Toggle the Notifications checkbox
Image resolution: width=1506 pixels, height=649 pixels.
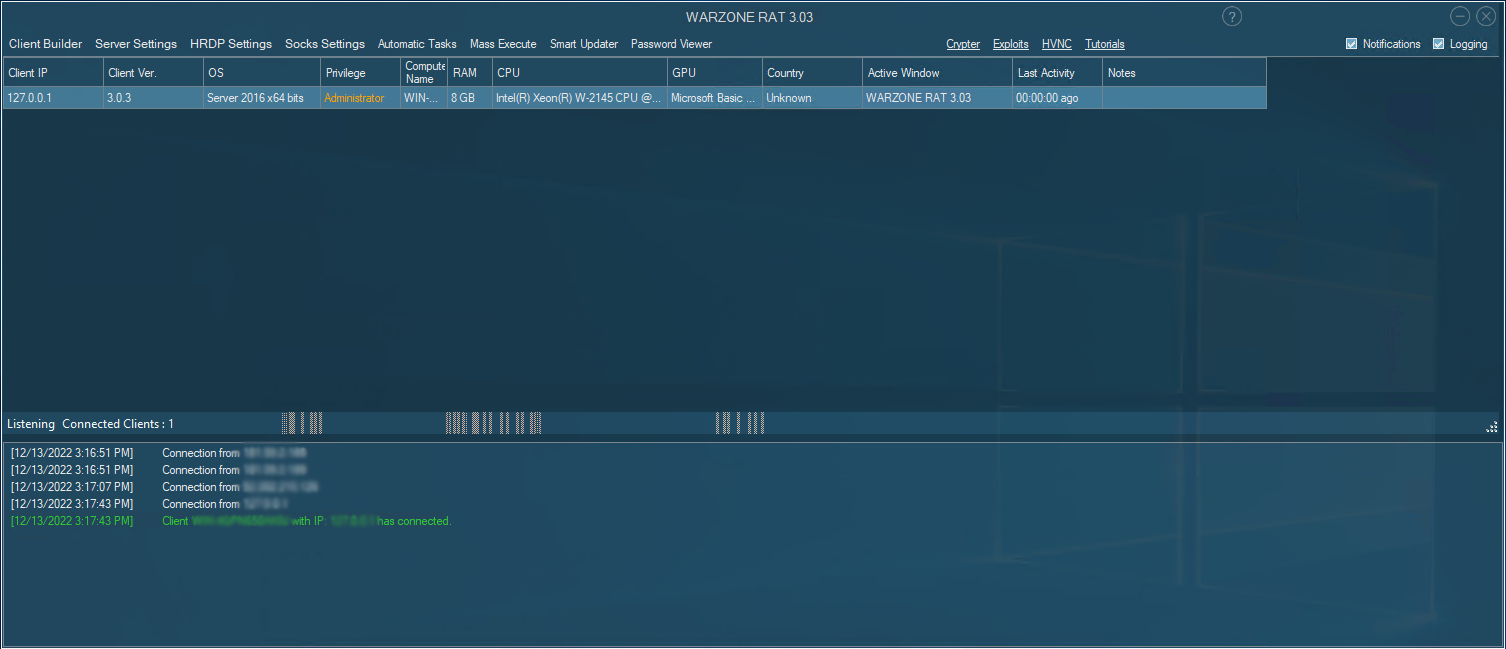[x=1352, y=44]
